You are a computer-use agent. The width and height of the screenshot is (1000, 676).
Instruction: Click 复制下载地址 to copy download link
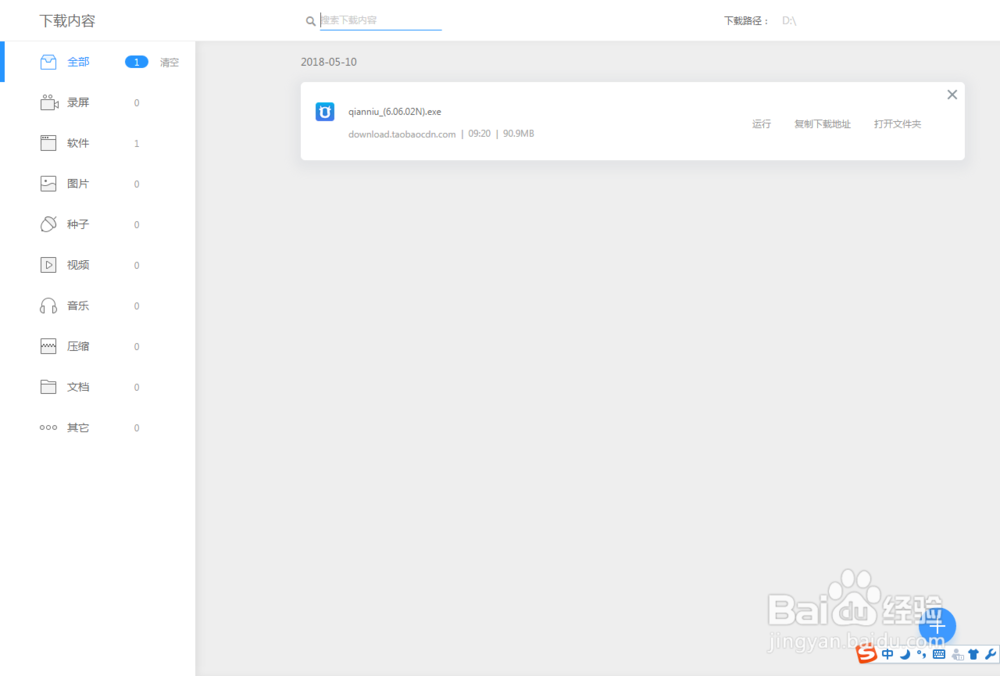coord(822,124)
